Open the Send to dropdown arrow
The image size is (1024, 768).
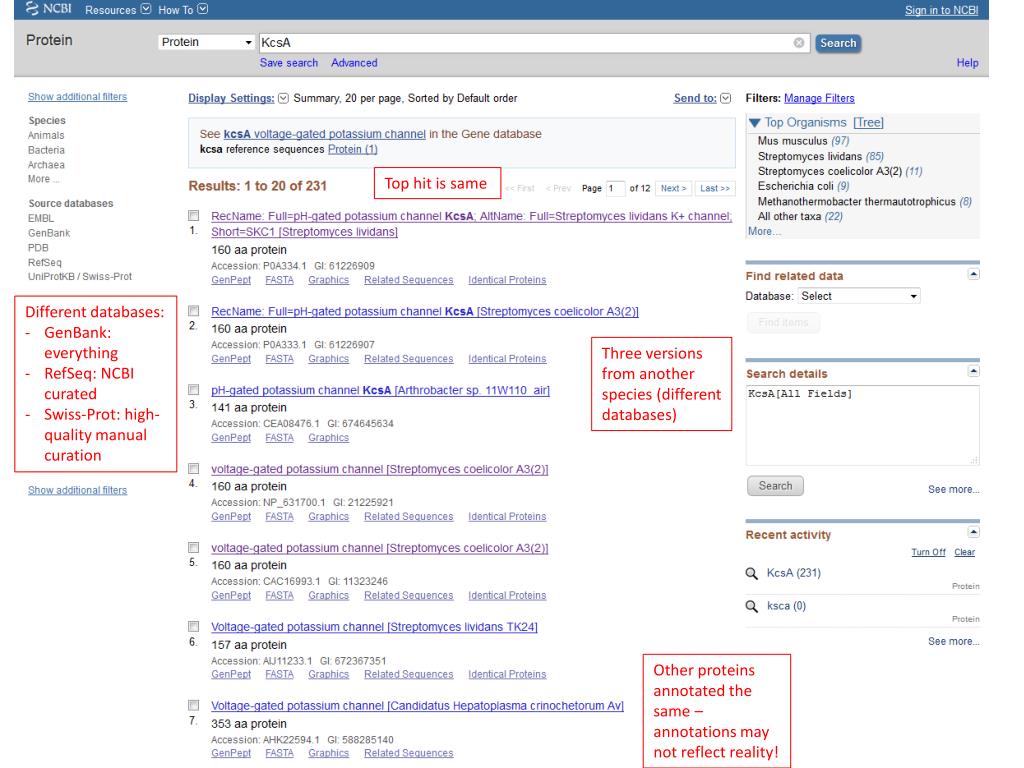click(726, 98)
